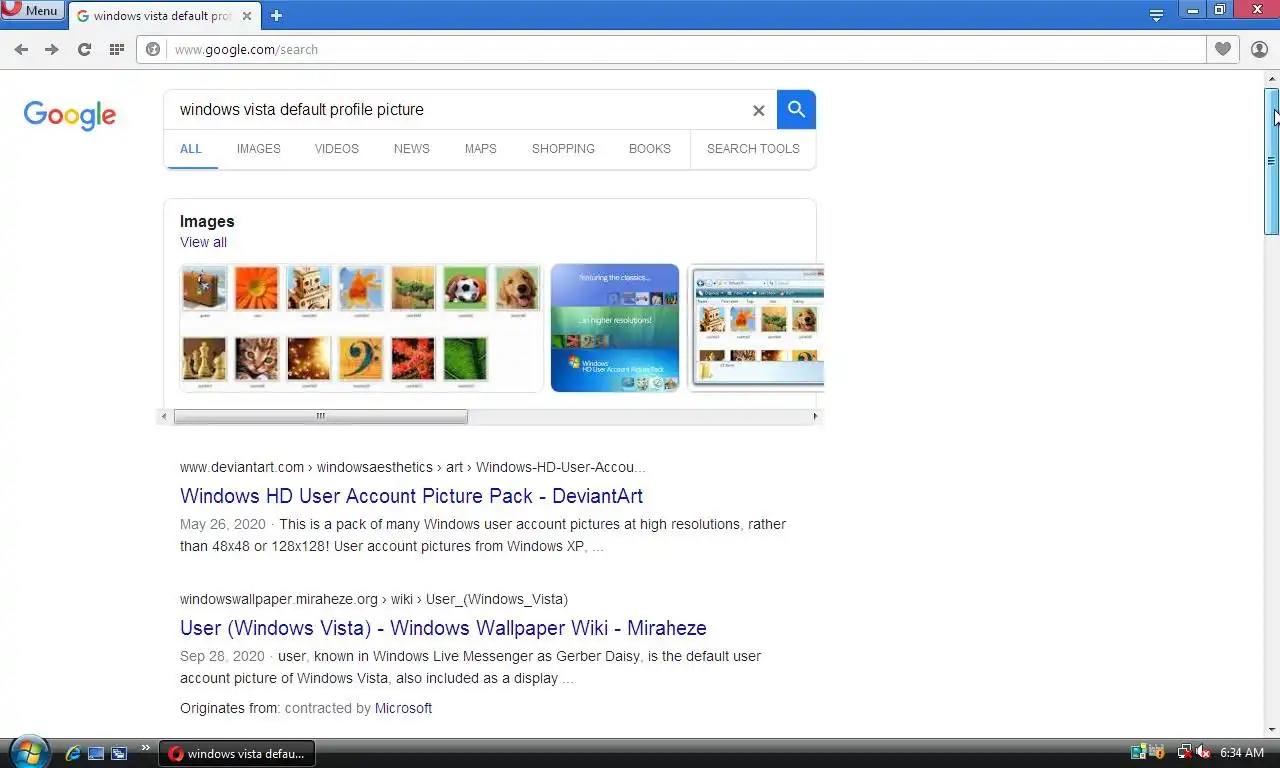Click Switch Between Windows quick launch icon
The width and height of the screenshot is (1280, 768).
coord(119,753)
